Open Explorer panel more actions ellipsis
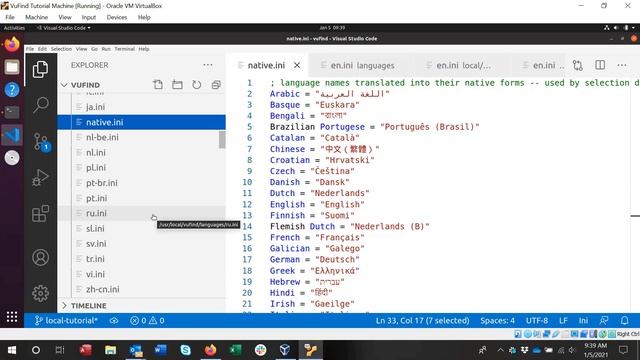 click(x=208, y=65)
